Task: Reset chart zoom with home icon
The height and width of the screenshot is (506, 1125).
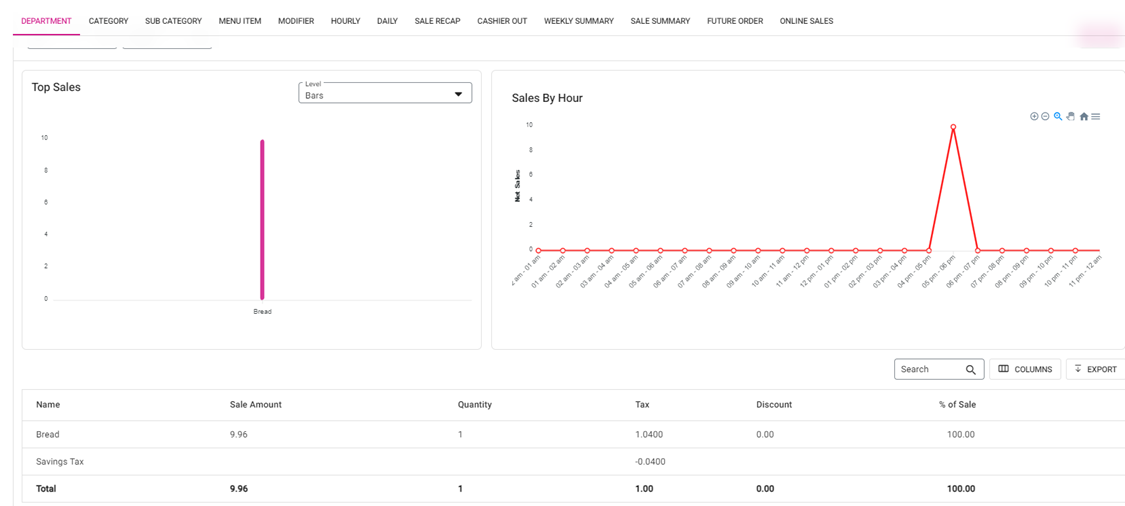Action: click(x=1084, y=117)
